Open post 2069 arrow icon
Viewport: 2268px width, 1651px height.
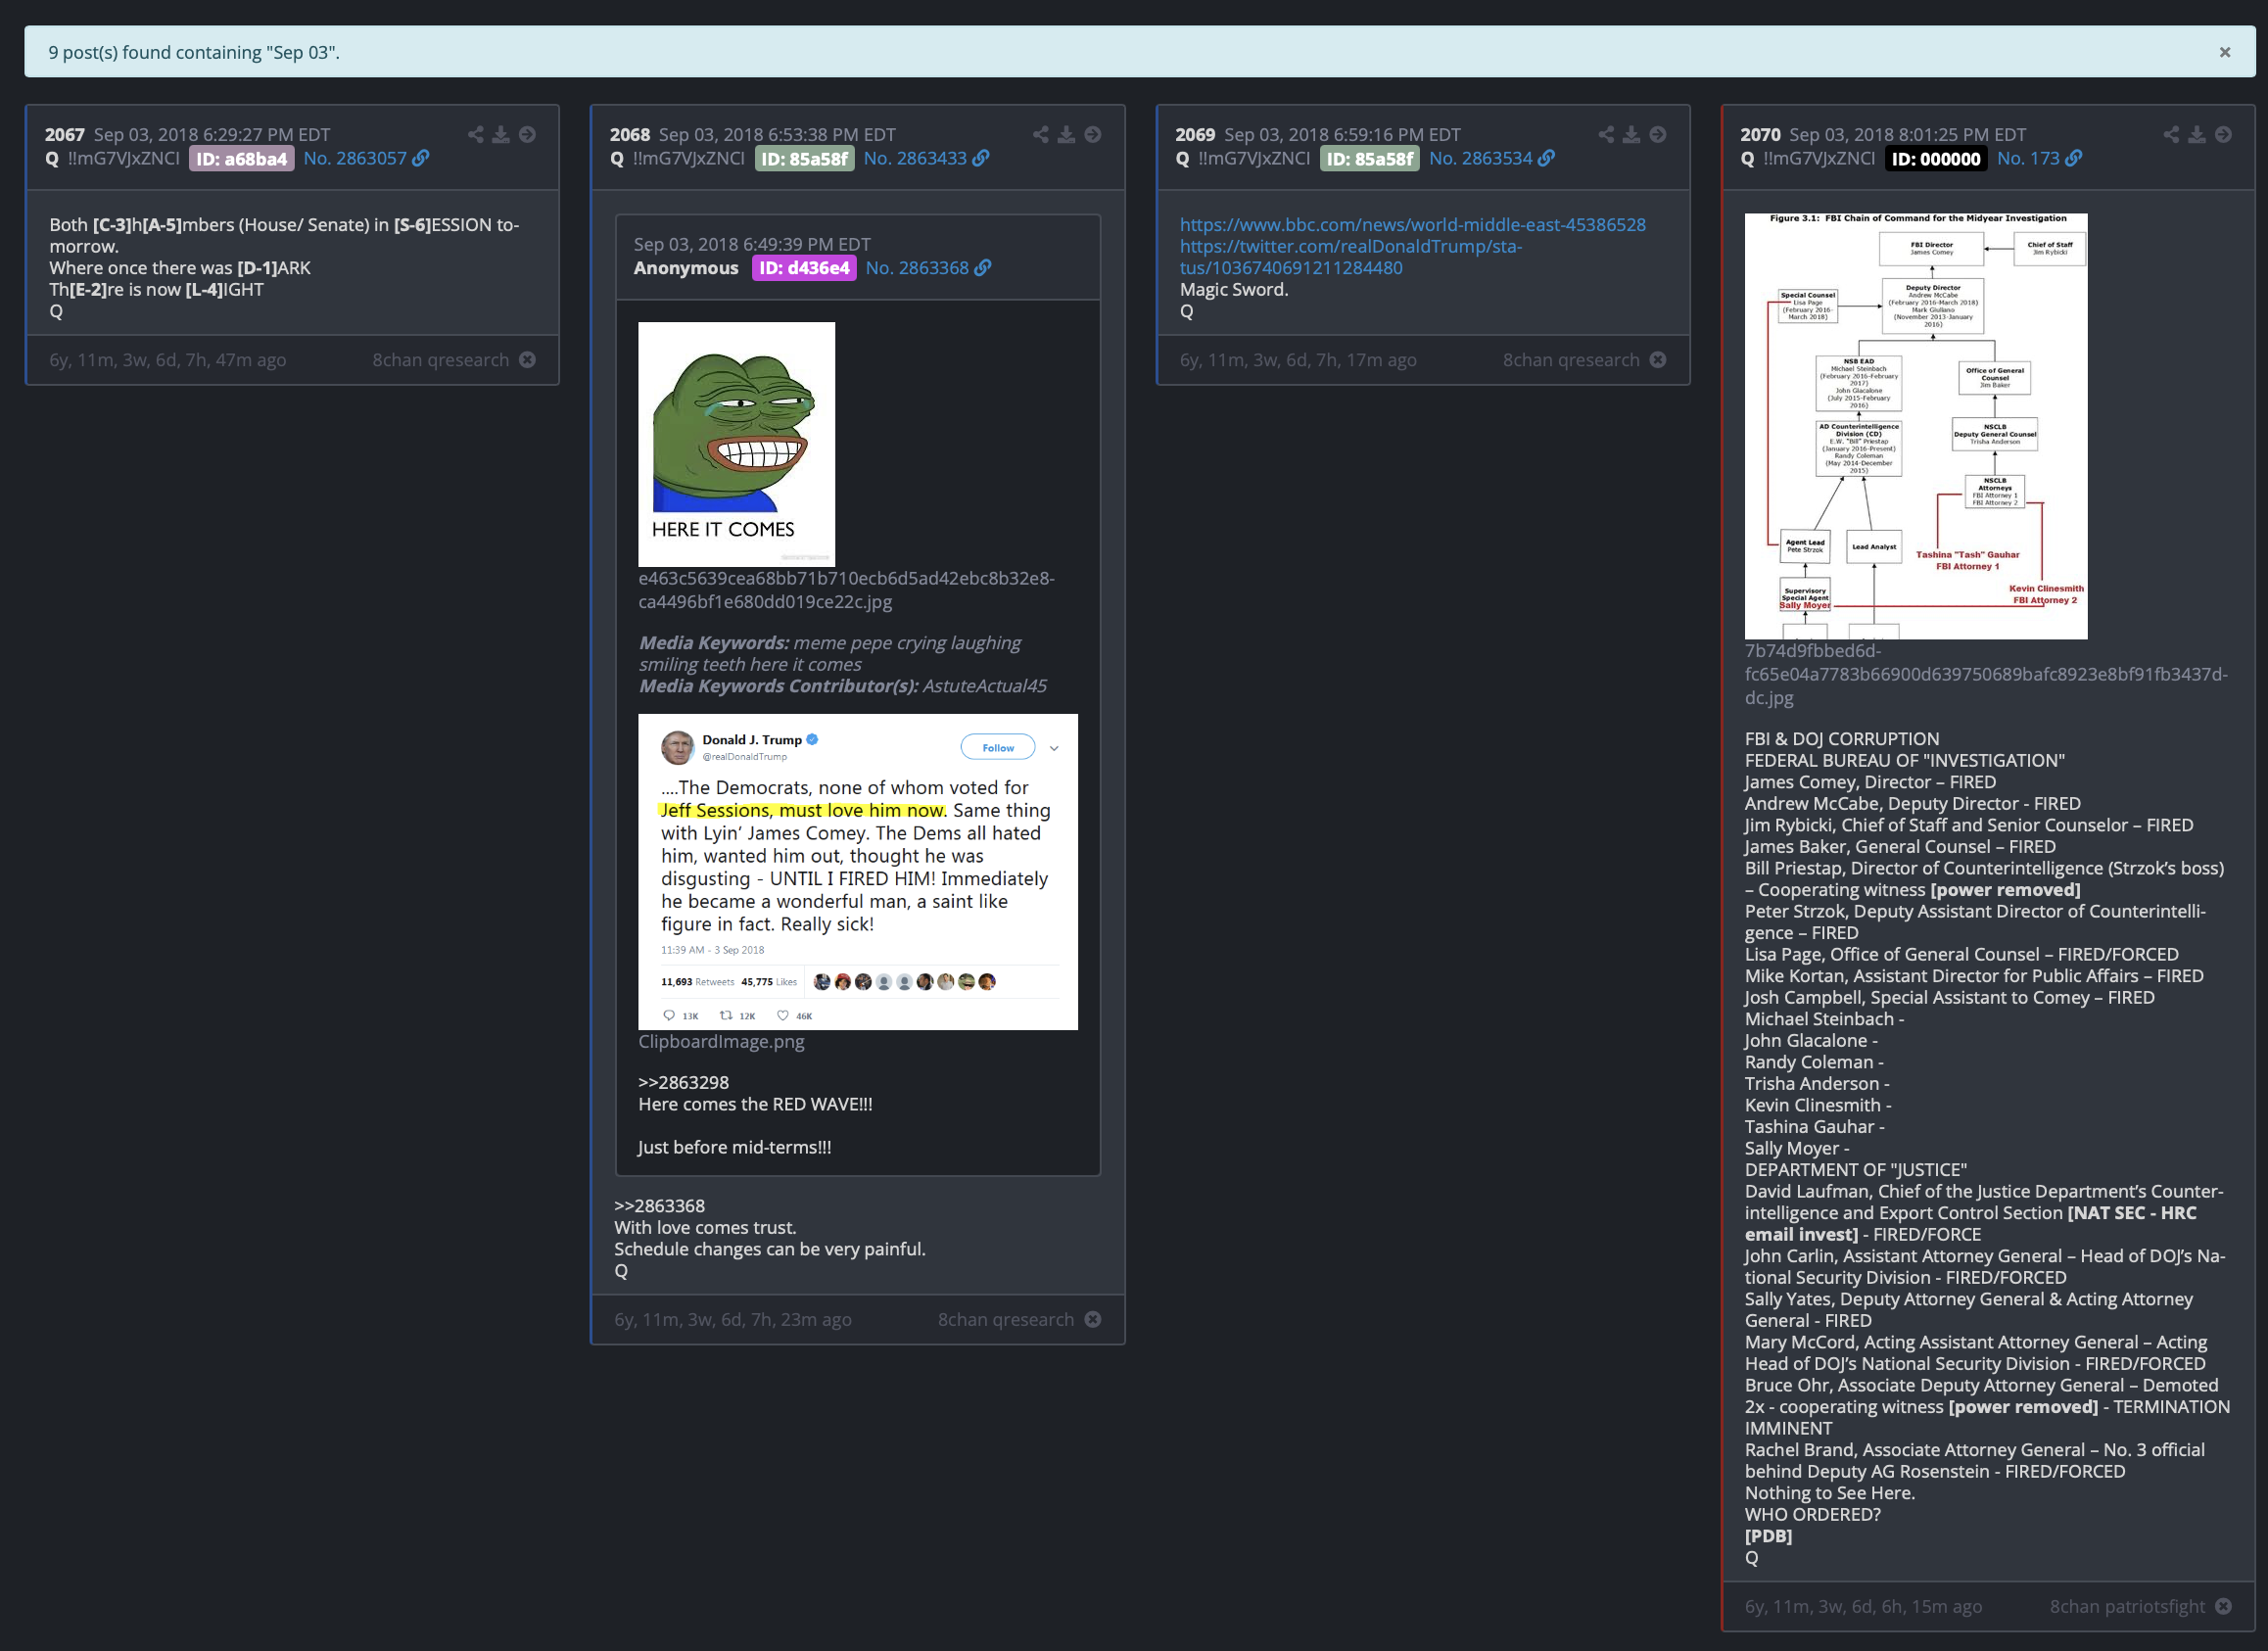coord(1658,134)
